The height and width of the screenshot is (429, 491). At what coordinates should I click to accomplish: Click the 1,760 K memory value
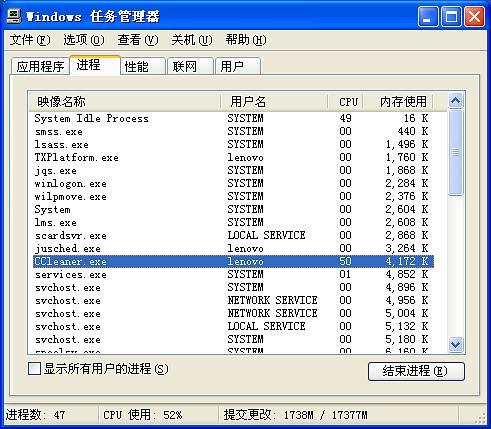point(407,157)
